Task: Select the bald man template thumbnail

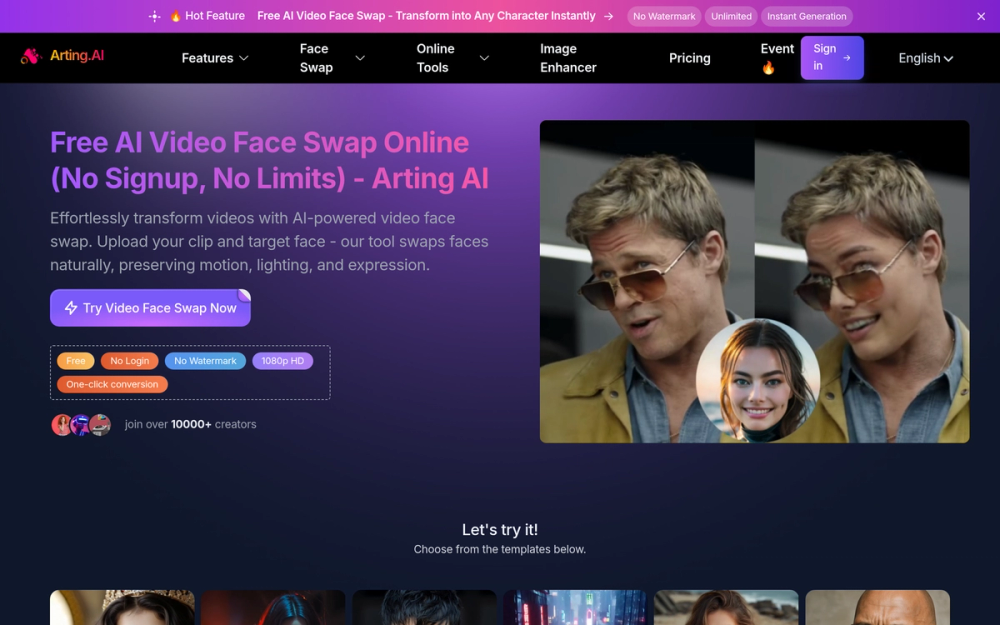Action: click(878, 607)
